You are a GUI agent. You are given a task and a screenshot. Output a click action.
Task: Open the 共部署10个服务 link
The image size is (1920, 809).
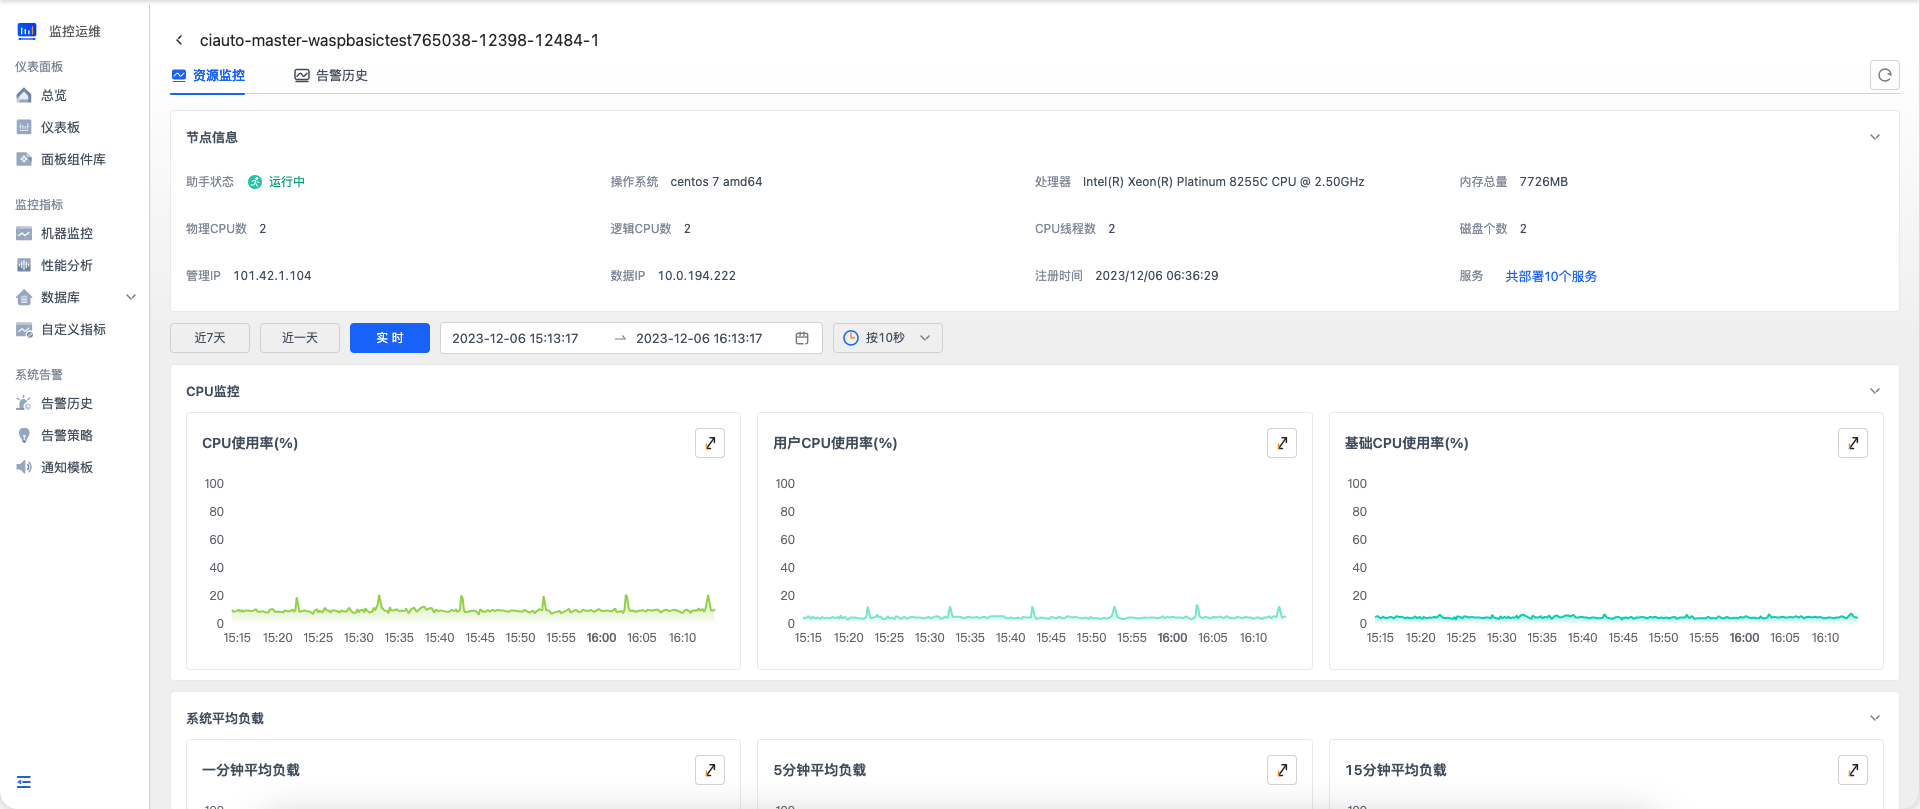click(1551, 276)
